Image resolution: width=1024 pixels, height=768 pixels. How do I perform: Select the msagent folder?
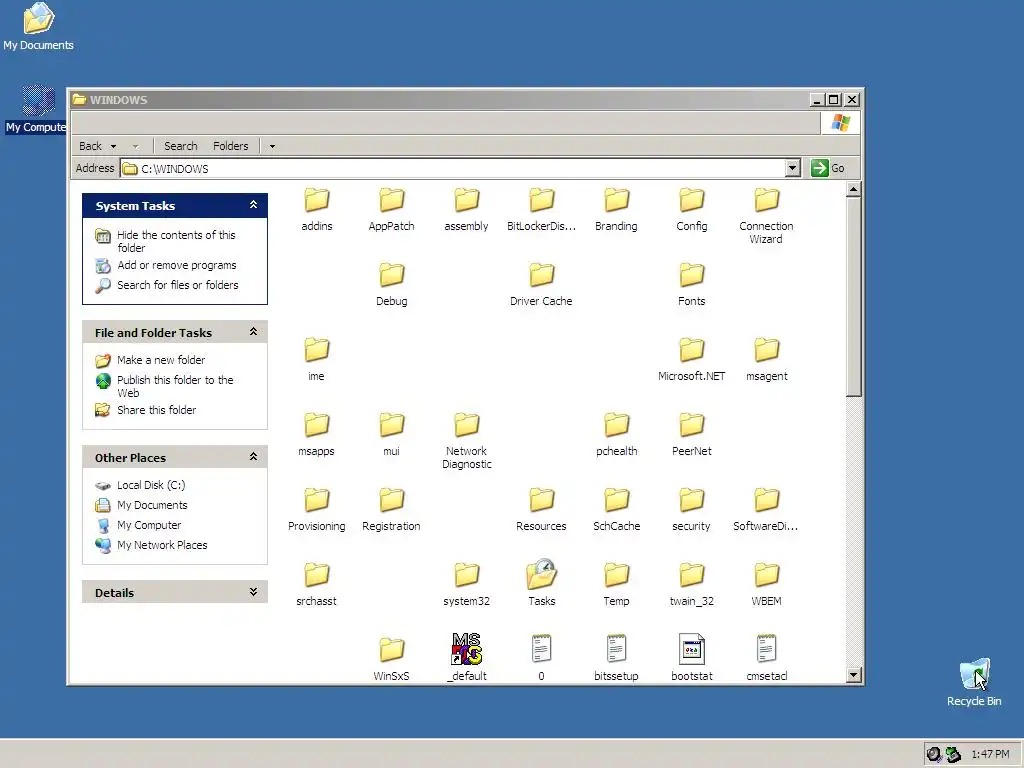click(767, 359)
